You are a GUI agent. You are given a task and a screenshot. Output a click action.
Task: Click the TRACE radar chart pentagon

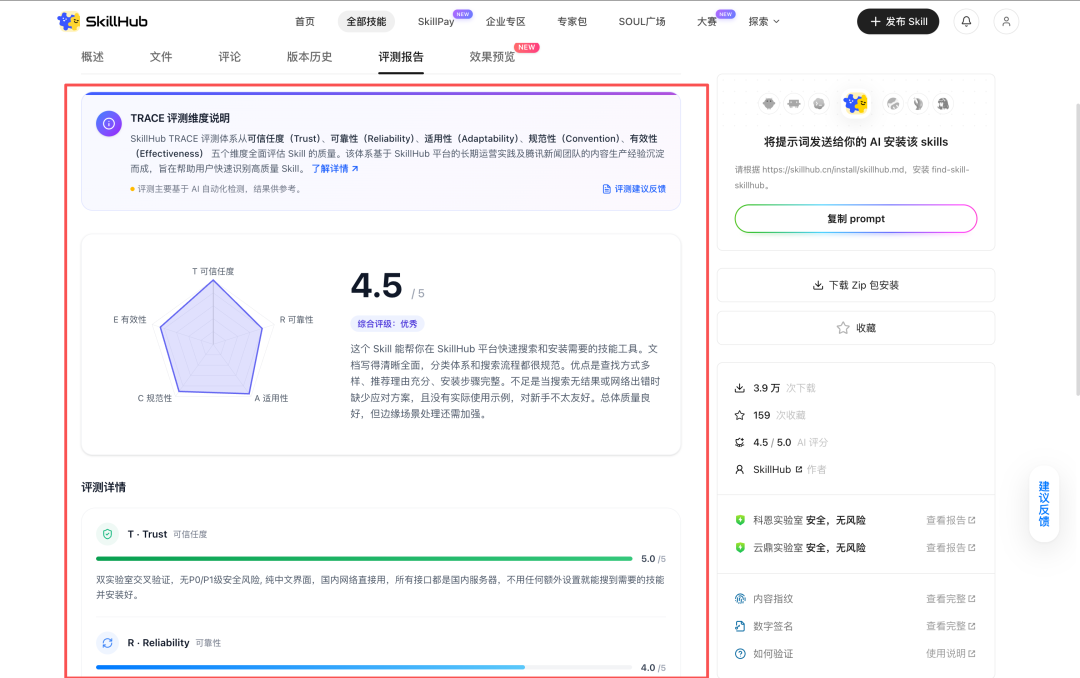click(212, 338)
